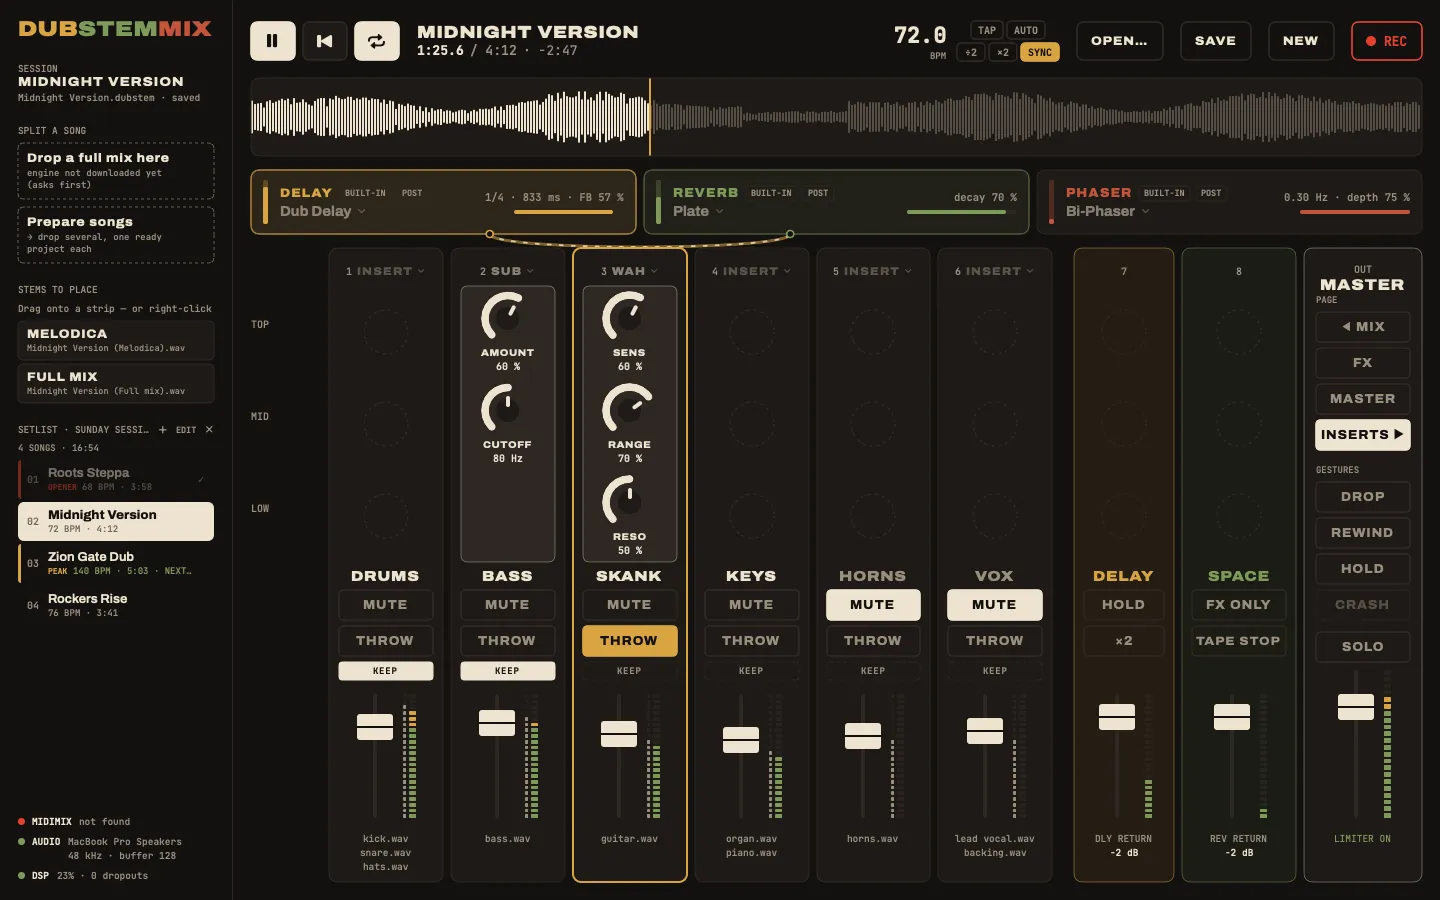Click the RESO knob on WAH strip
This screenshot has width=1440, height=900.
click(x=628, y=500)
